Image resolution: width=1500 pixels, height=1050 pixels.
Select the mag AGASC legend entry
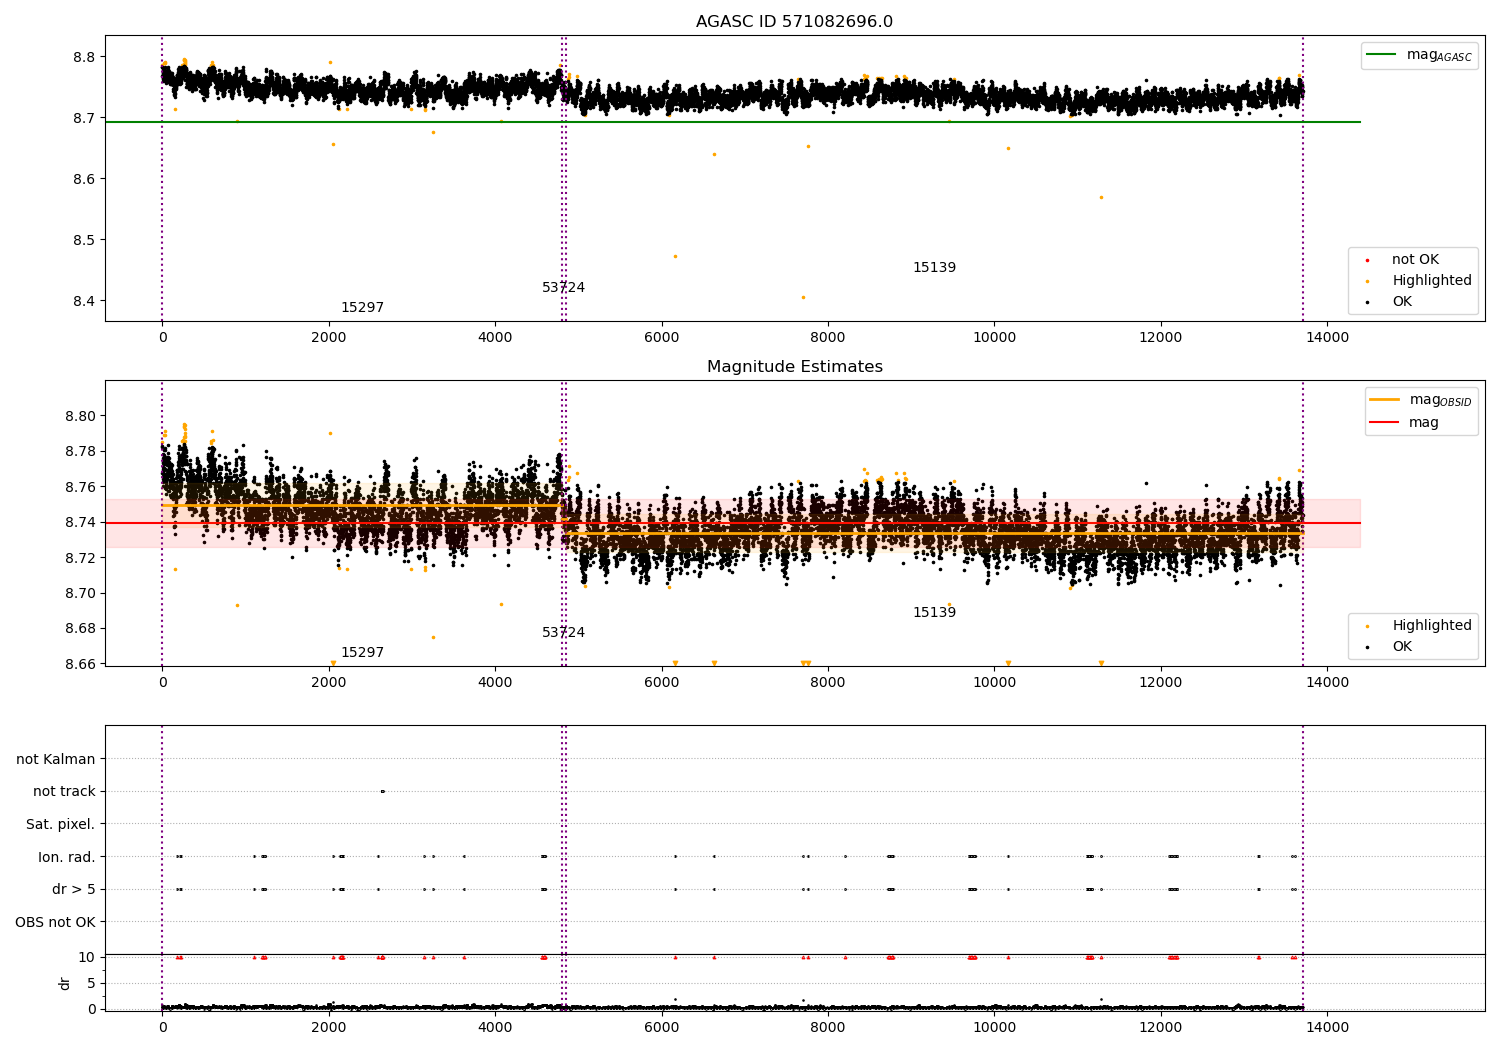tap(1419, 55)
